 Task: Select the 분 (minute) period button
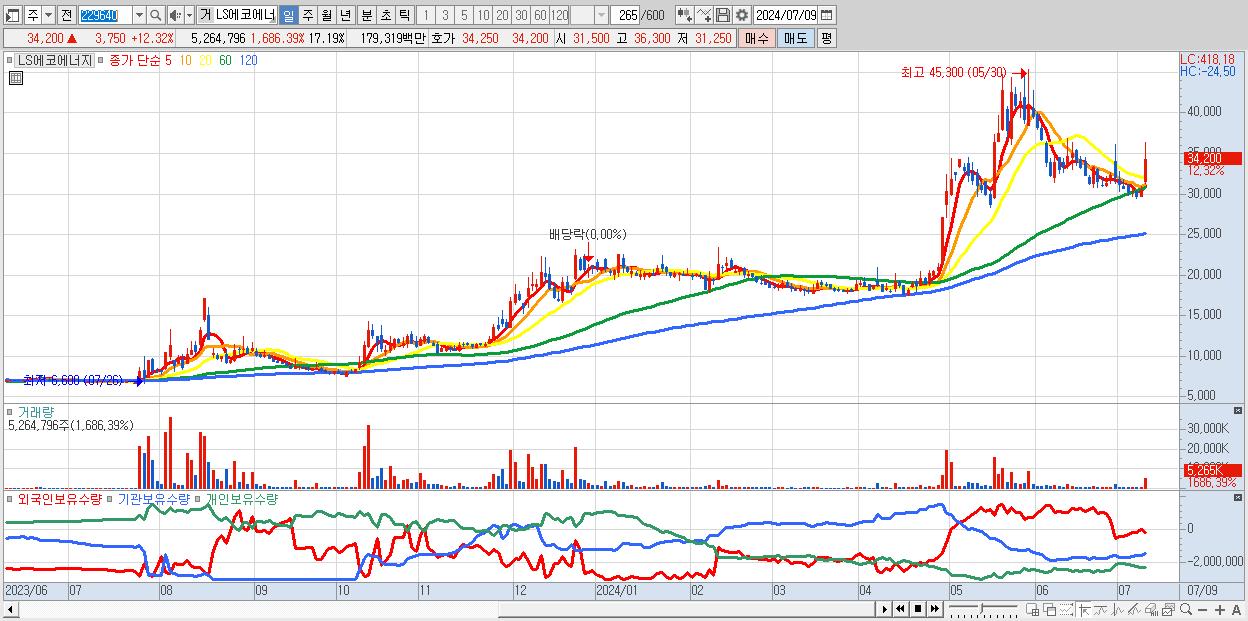[366, 15]
